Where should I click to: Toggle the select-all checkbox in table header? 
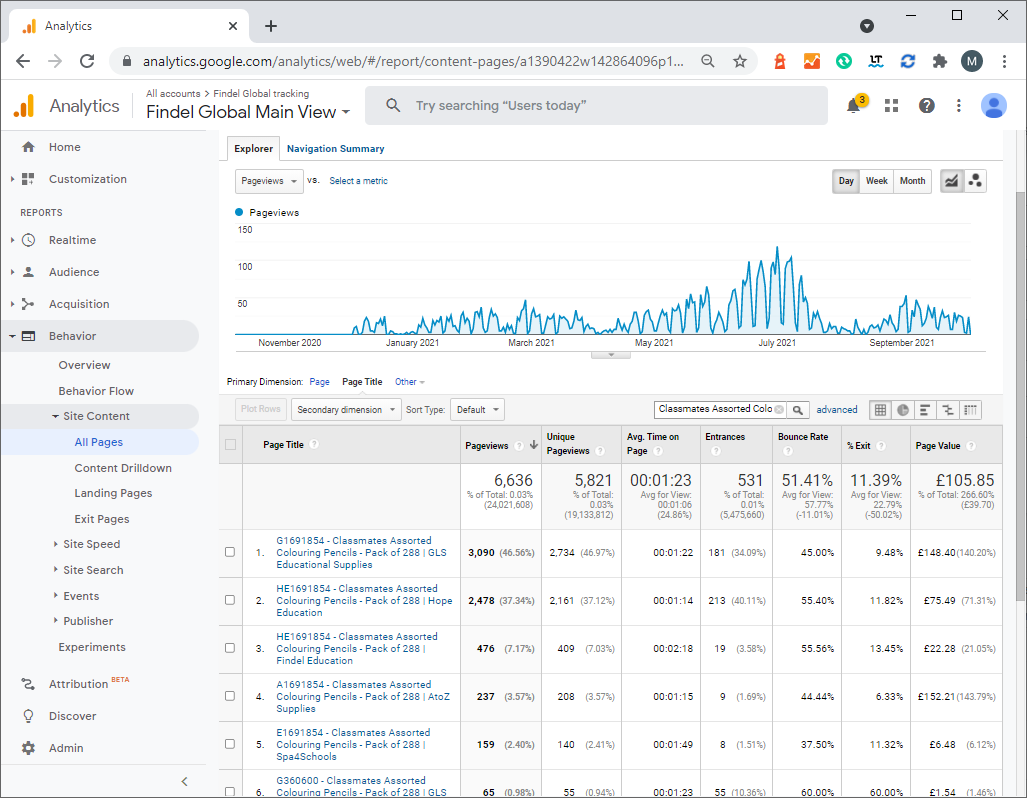point(231,445)
